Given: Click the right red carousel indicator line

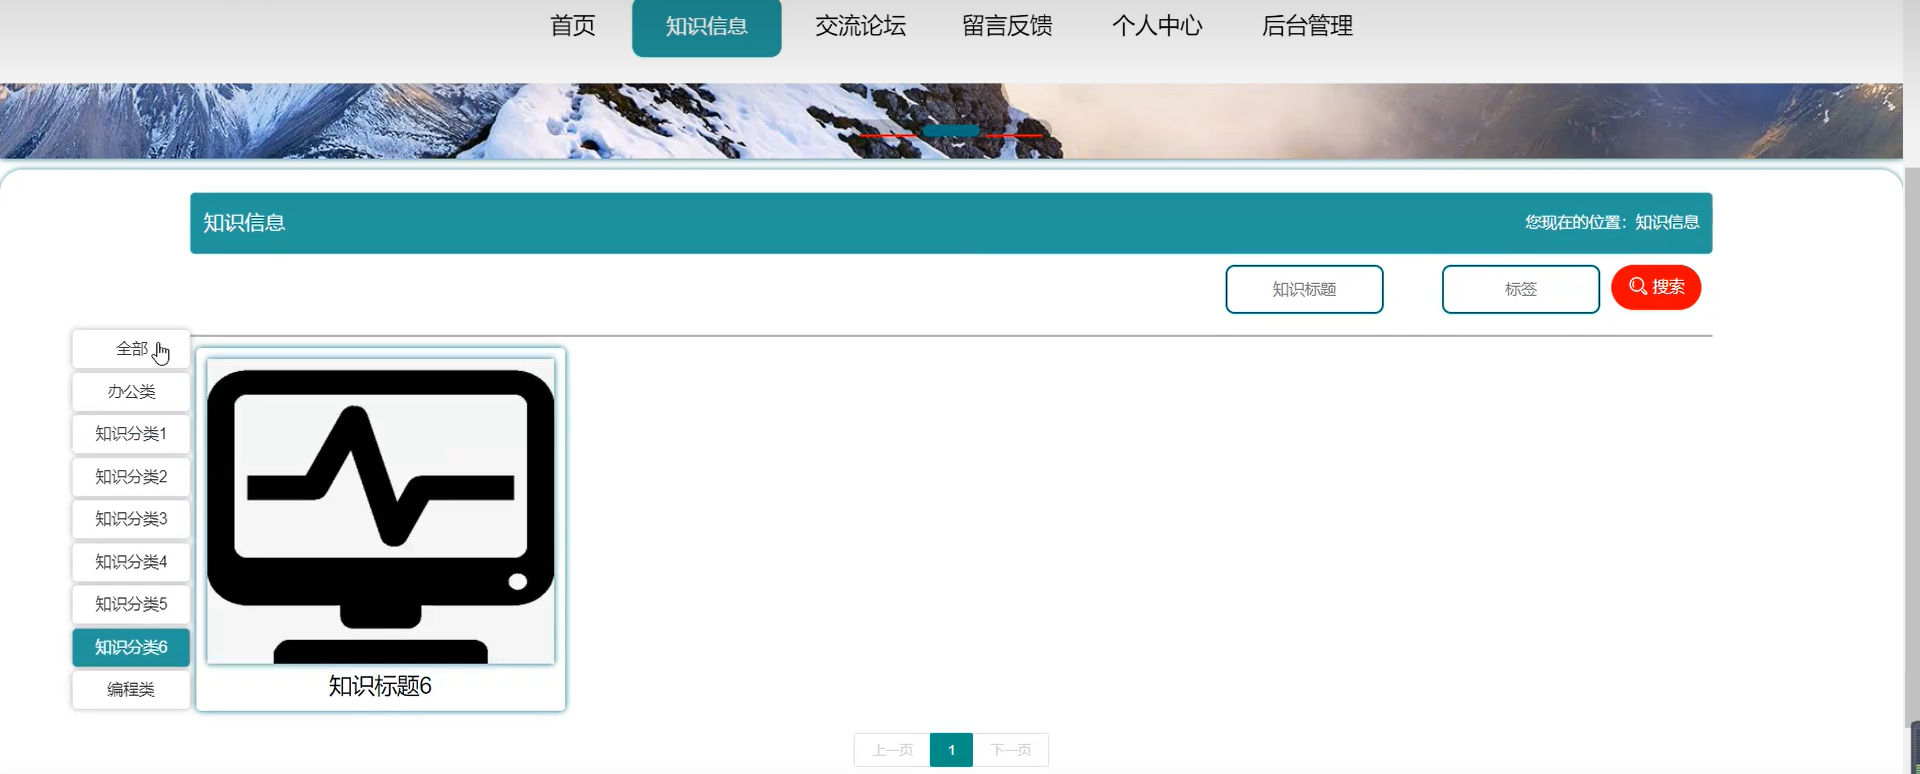Looking at the screenshot, I should coord(1014,134).
